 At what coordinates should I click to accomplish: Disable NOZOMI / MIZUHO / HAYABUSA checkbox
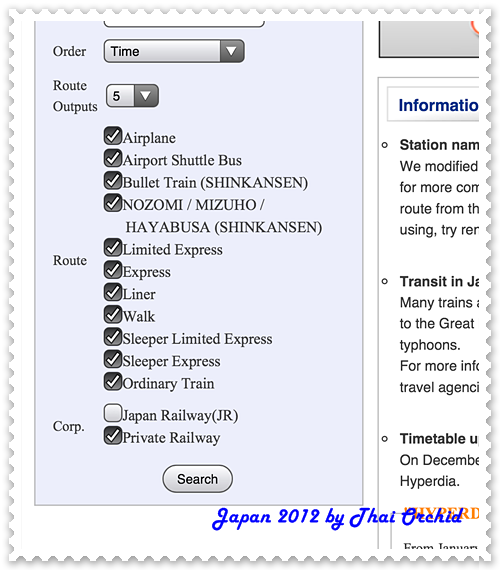tap(113, 203)
